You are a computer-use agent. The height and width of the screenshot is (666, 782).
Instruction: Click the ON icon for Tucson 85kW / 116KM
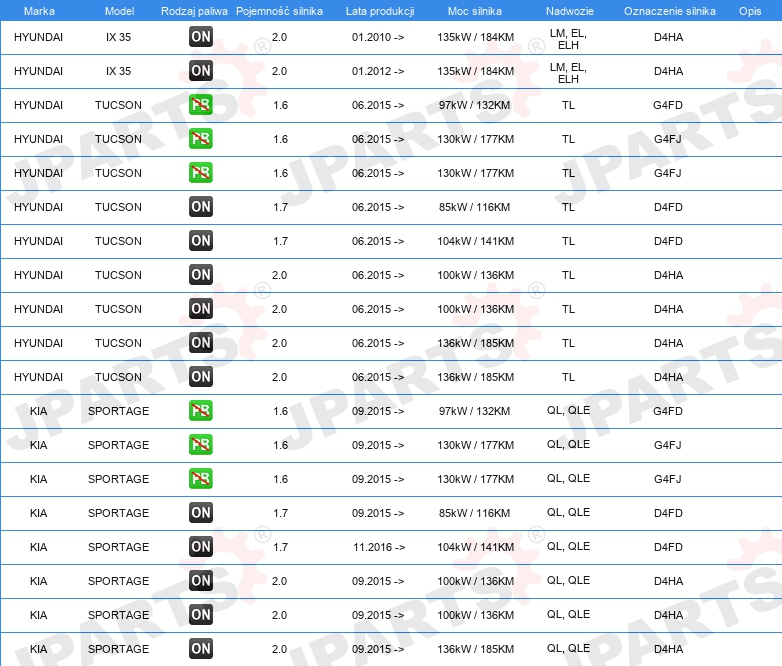click(x=201, y=207)
